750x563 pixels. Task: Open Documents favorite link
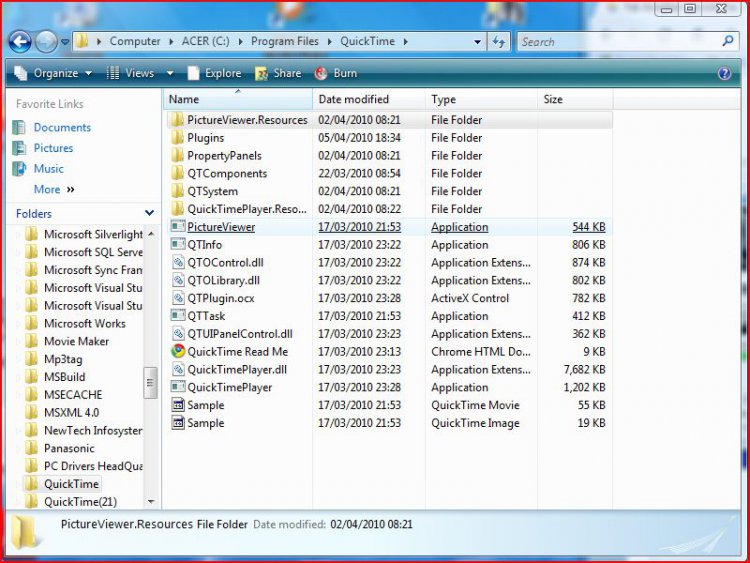click(x=62, y=128)
